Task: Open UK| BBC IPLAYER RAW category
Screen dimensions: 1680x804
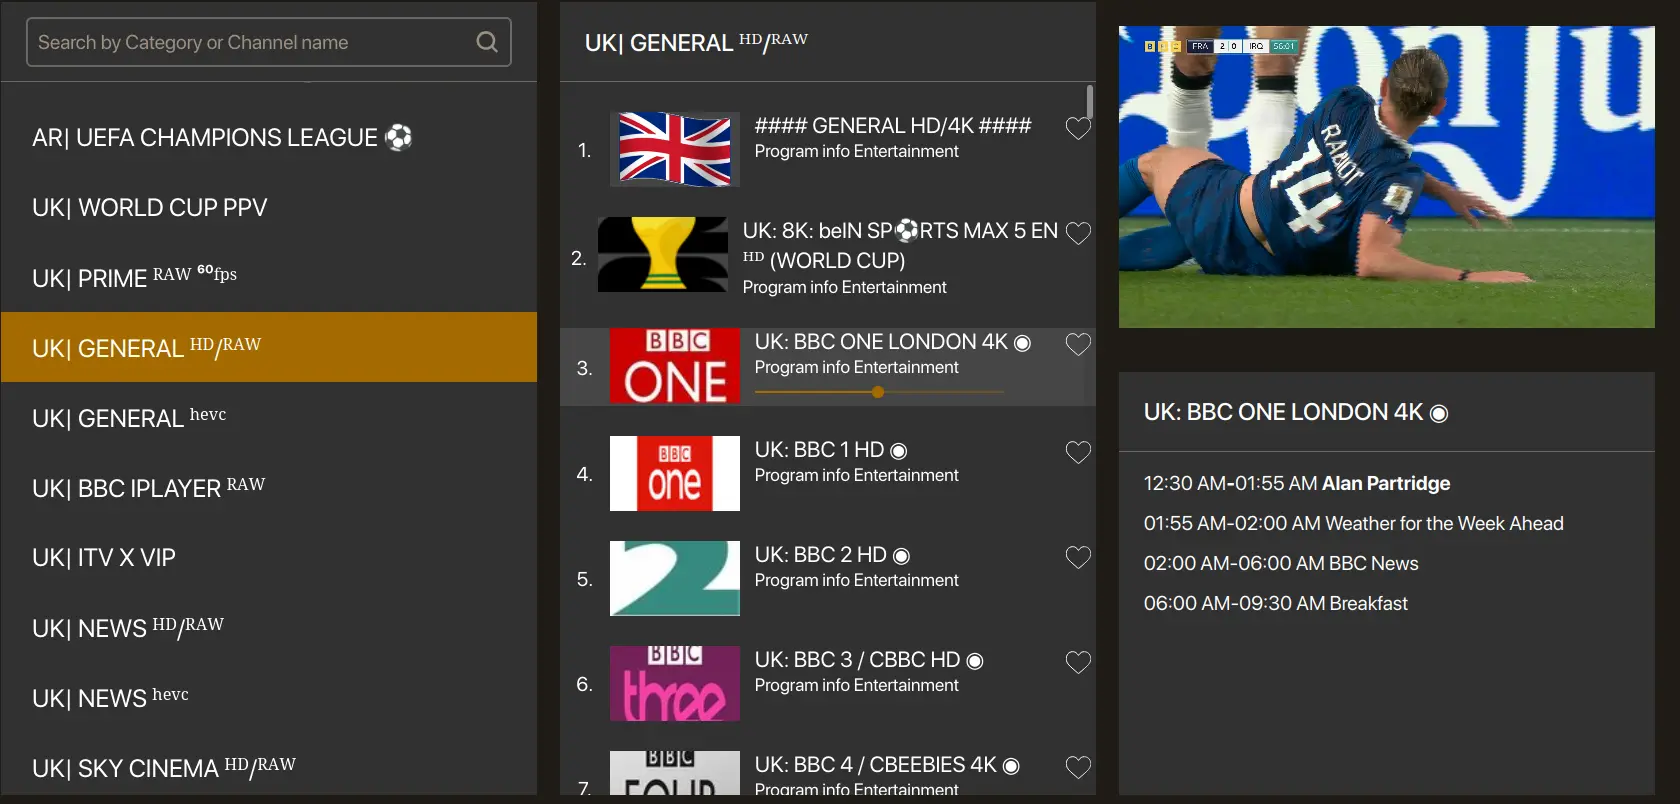Action: (269, 487)
